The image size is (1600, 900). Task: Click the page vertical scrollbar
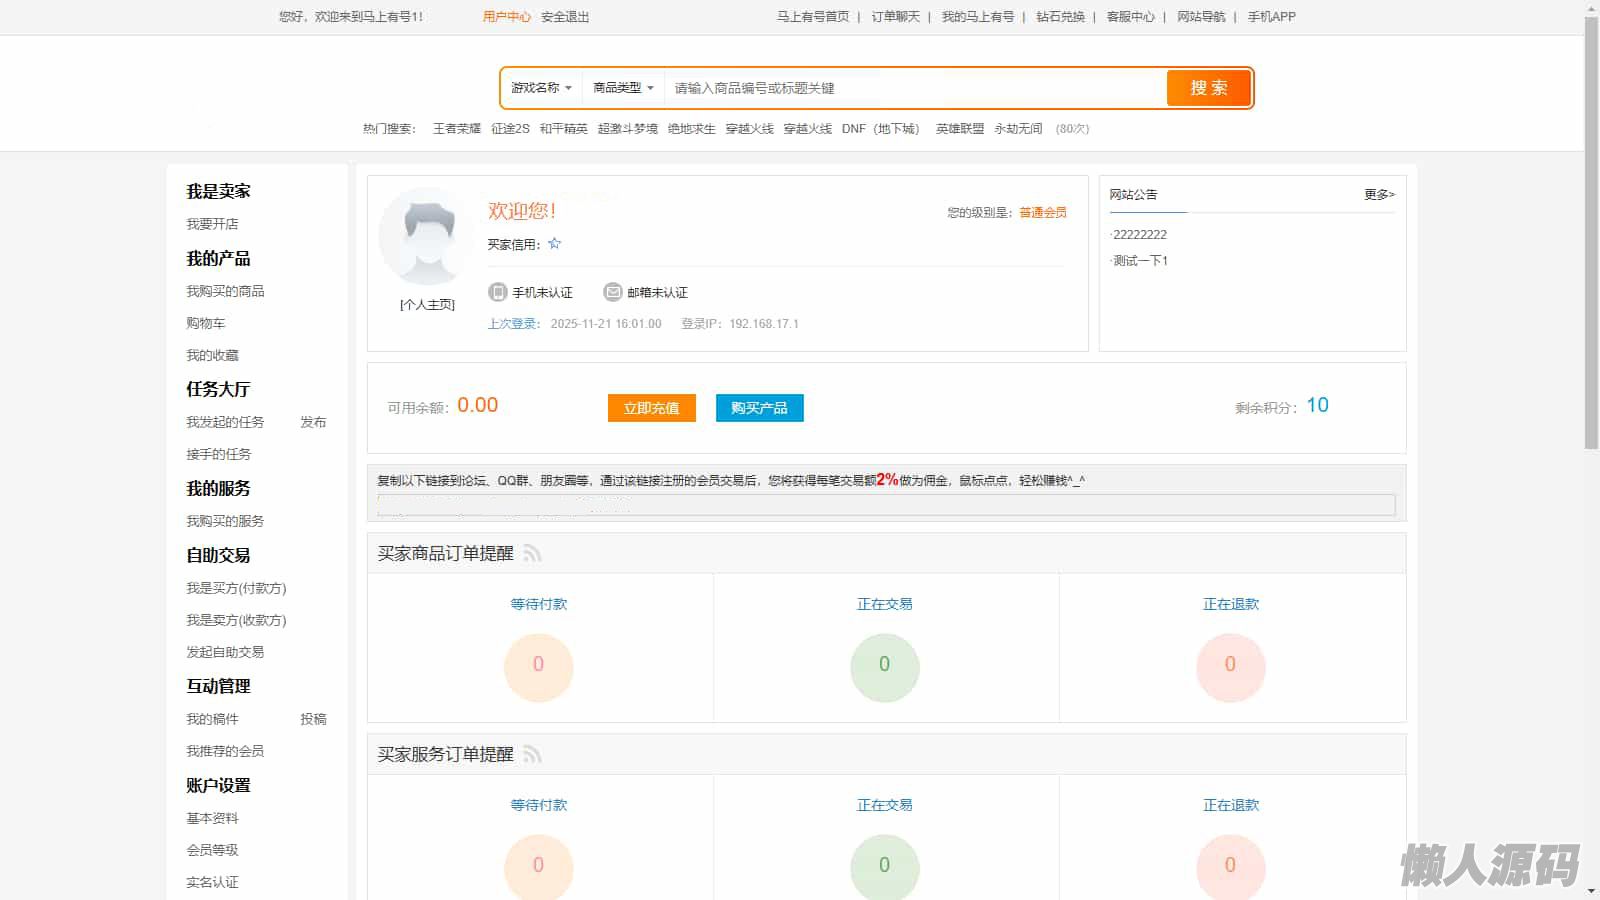[1591, 230]
